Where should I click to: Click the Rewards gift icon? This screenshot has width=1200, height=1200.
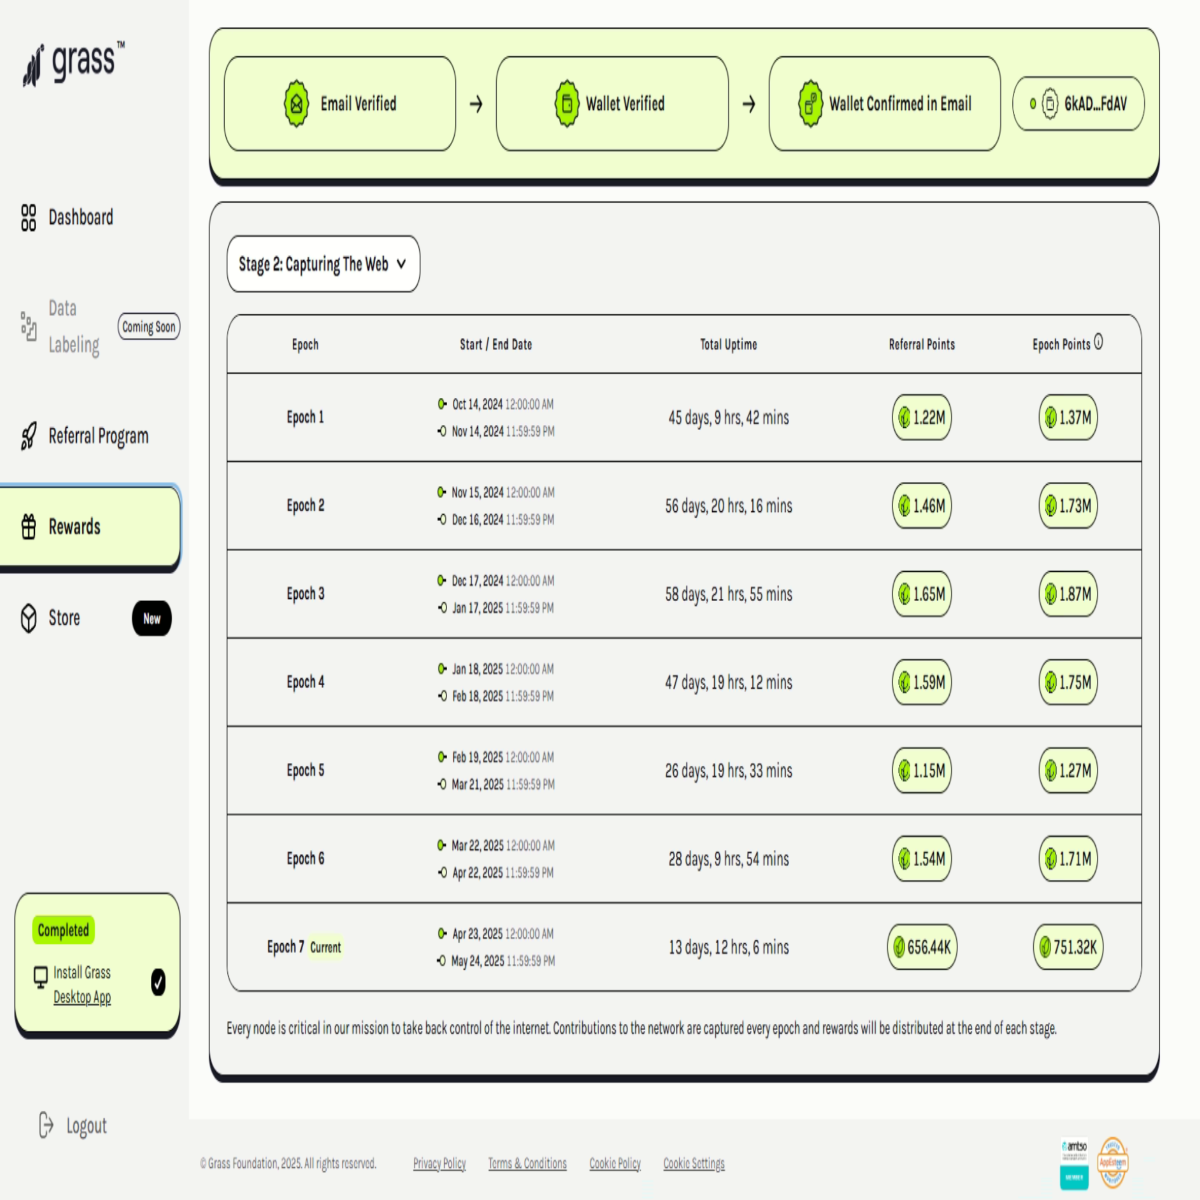29,526
